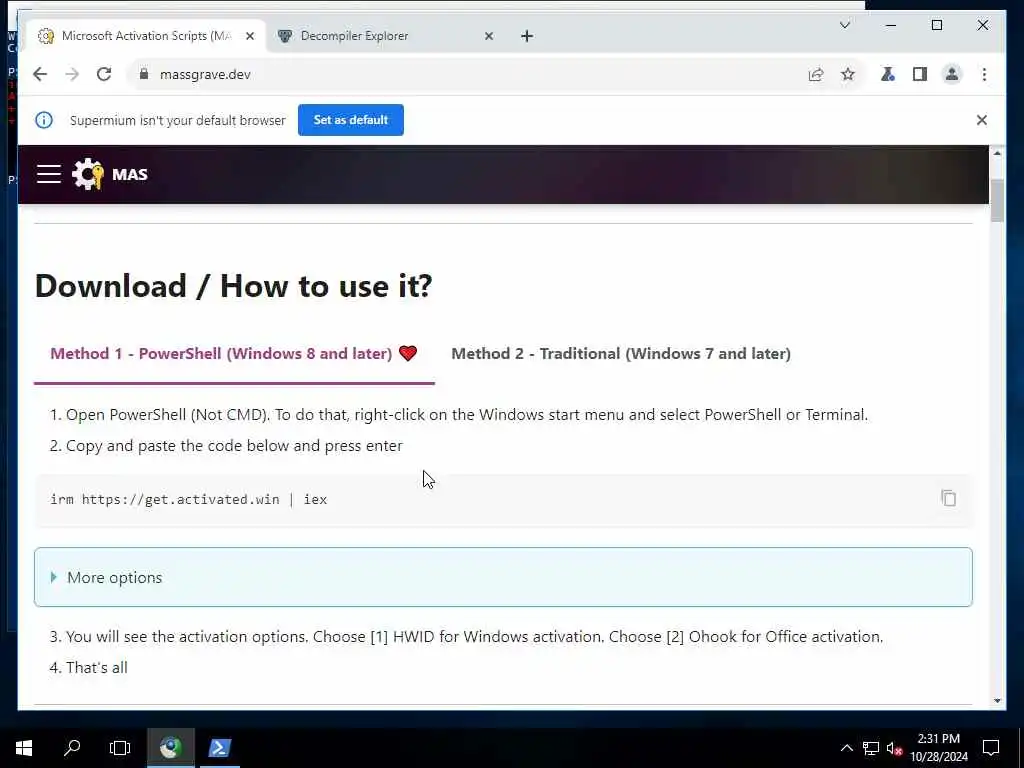Screen dimensions: 1024x768
Task: Open the Windows Start menu
Action: click(x=24, y=748)
